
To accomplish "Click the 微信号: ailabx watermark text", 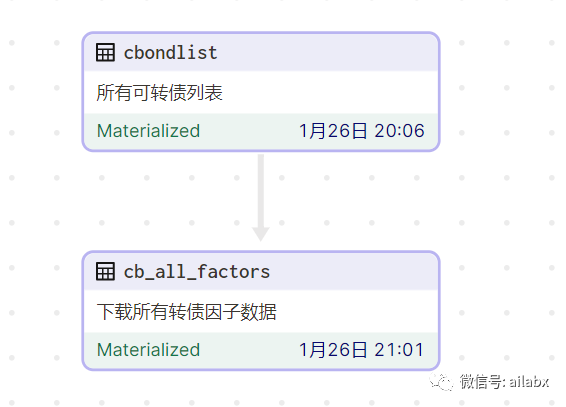I will (504, 382).
